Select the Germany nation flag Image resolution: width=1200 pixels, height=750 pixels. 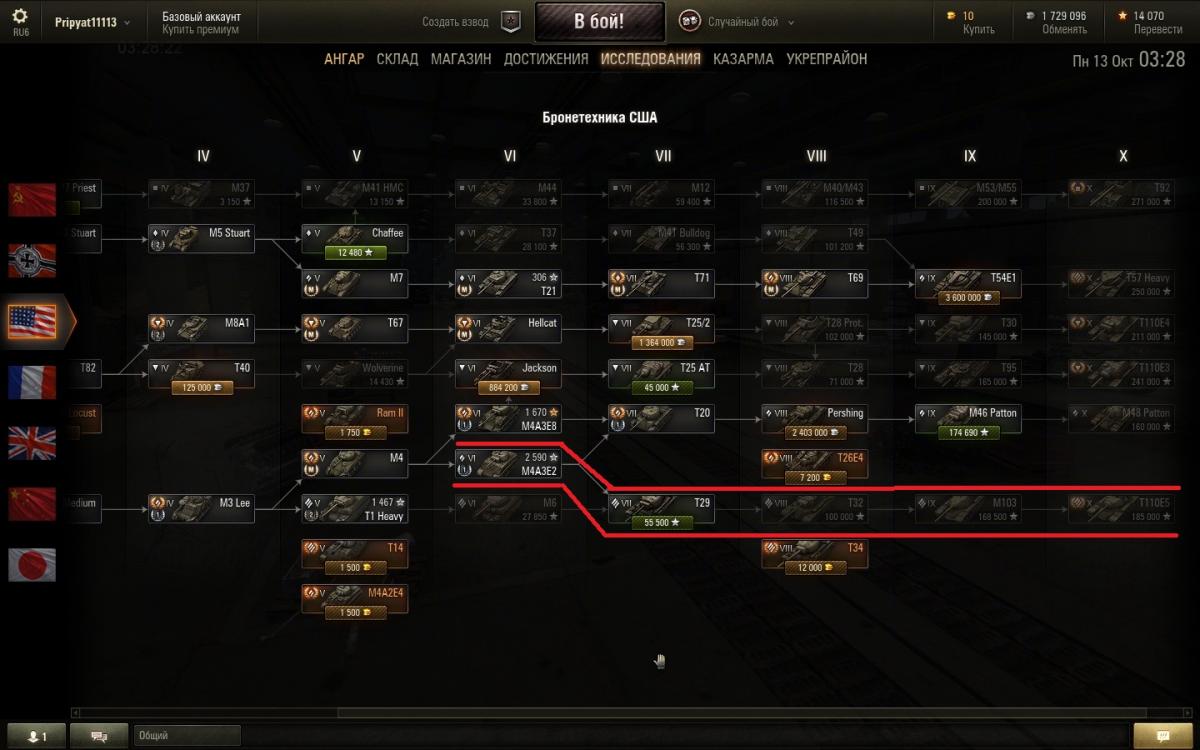[32, 260]
